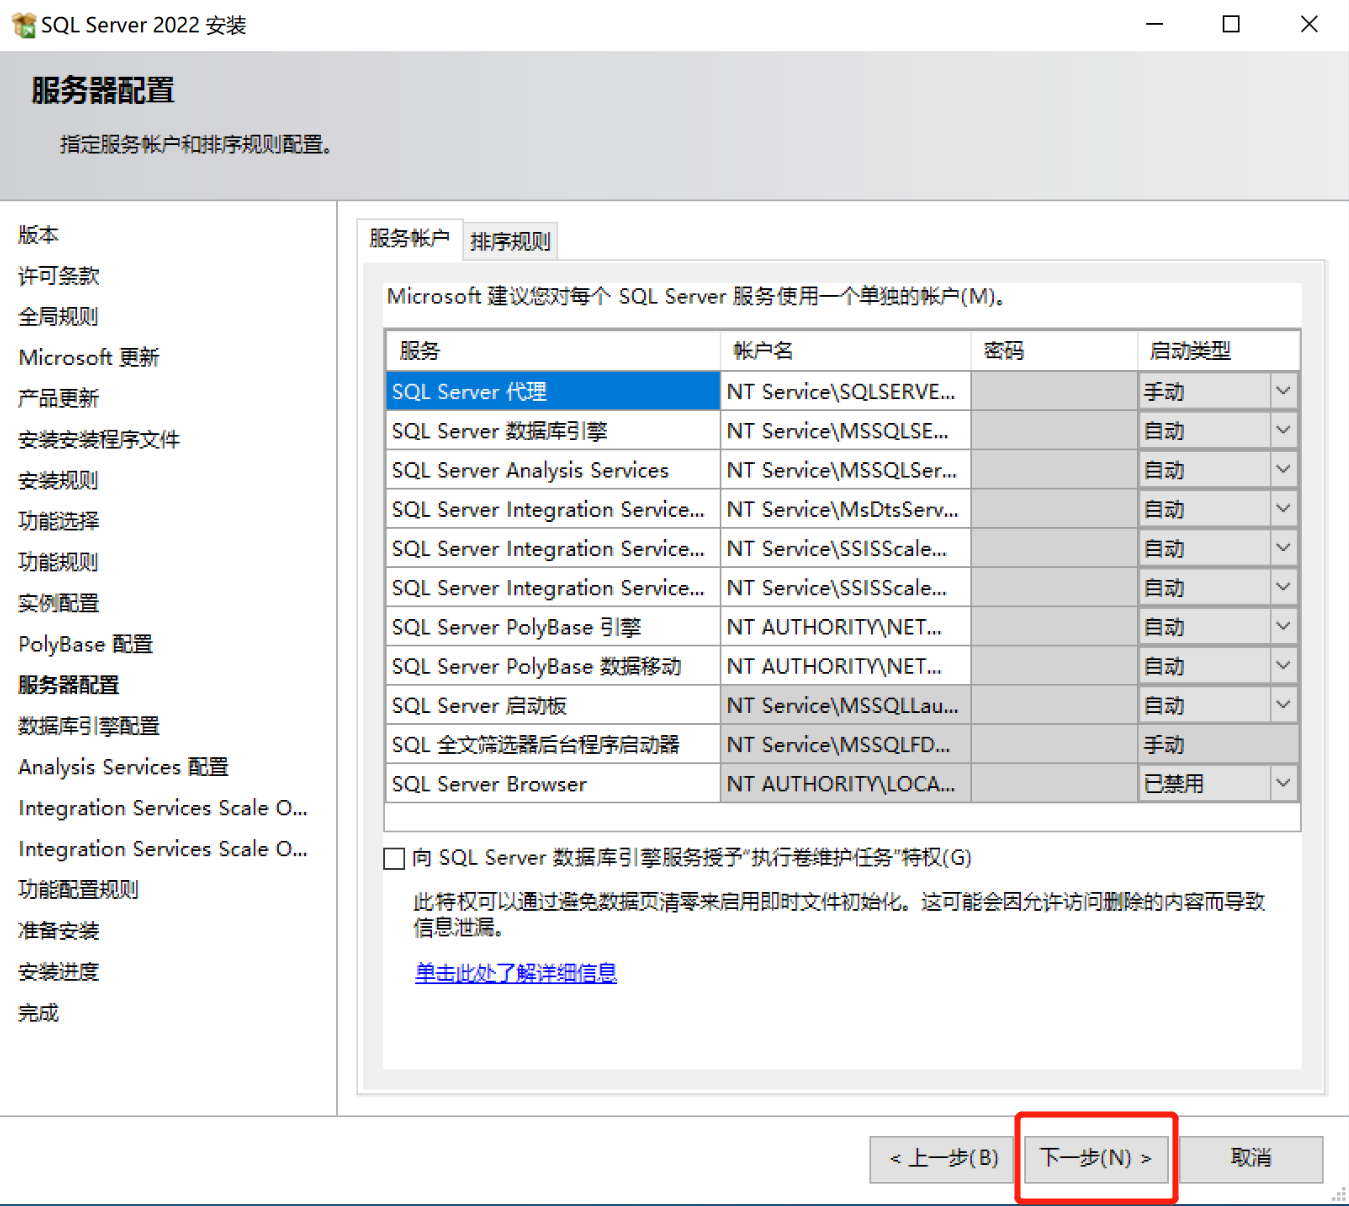Select PolyBase 配置 in the sidebar
This screenshot has height=1206, width=1349.
(85, 644)
